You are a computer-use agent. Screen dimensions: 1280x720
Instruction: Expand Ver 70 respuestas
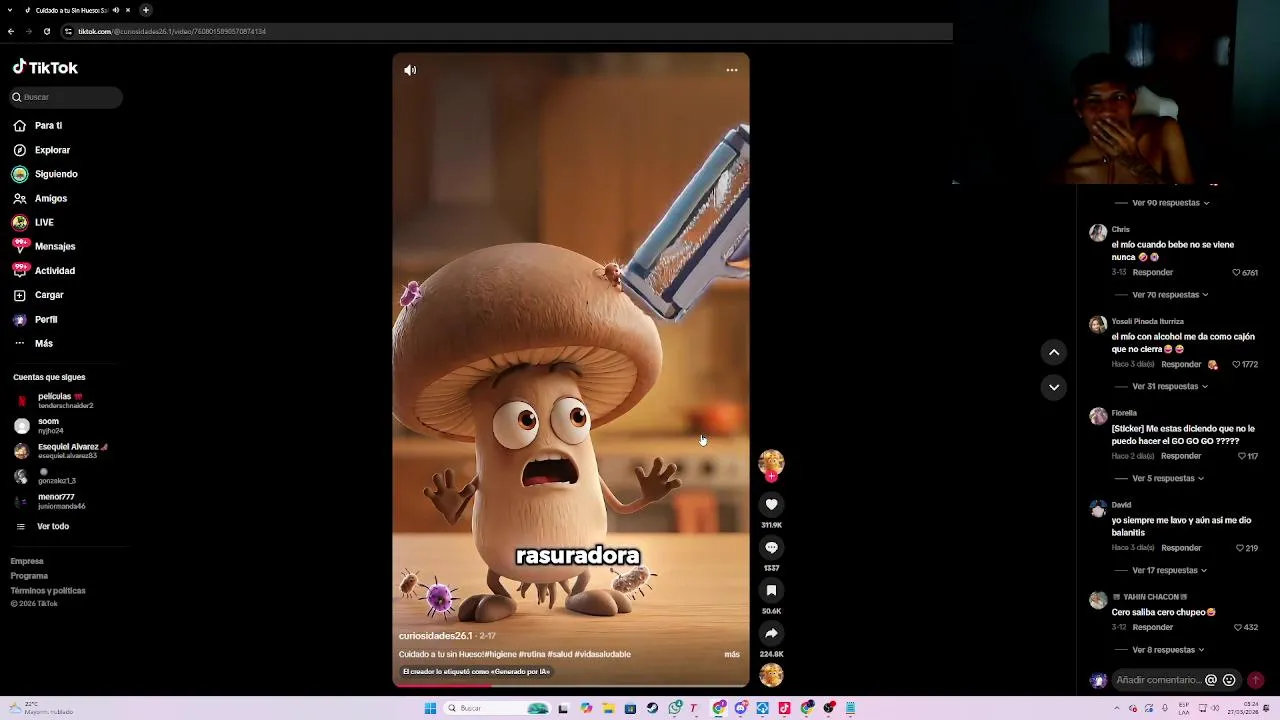[1170, 295]
